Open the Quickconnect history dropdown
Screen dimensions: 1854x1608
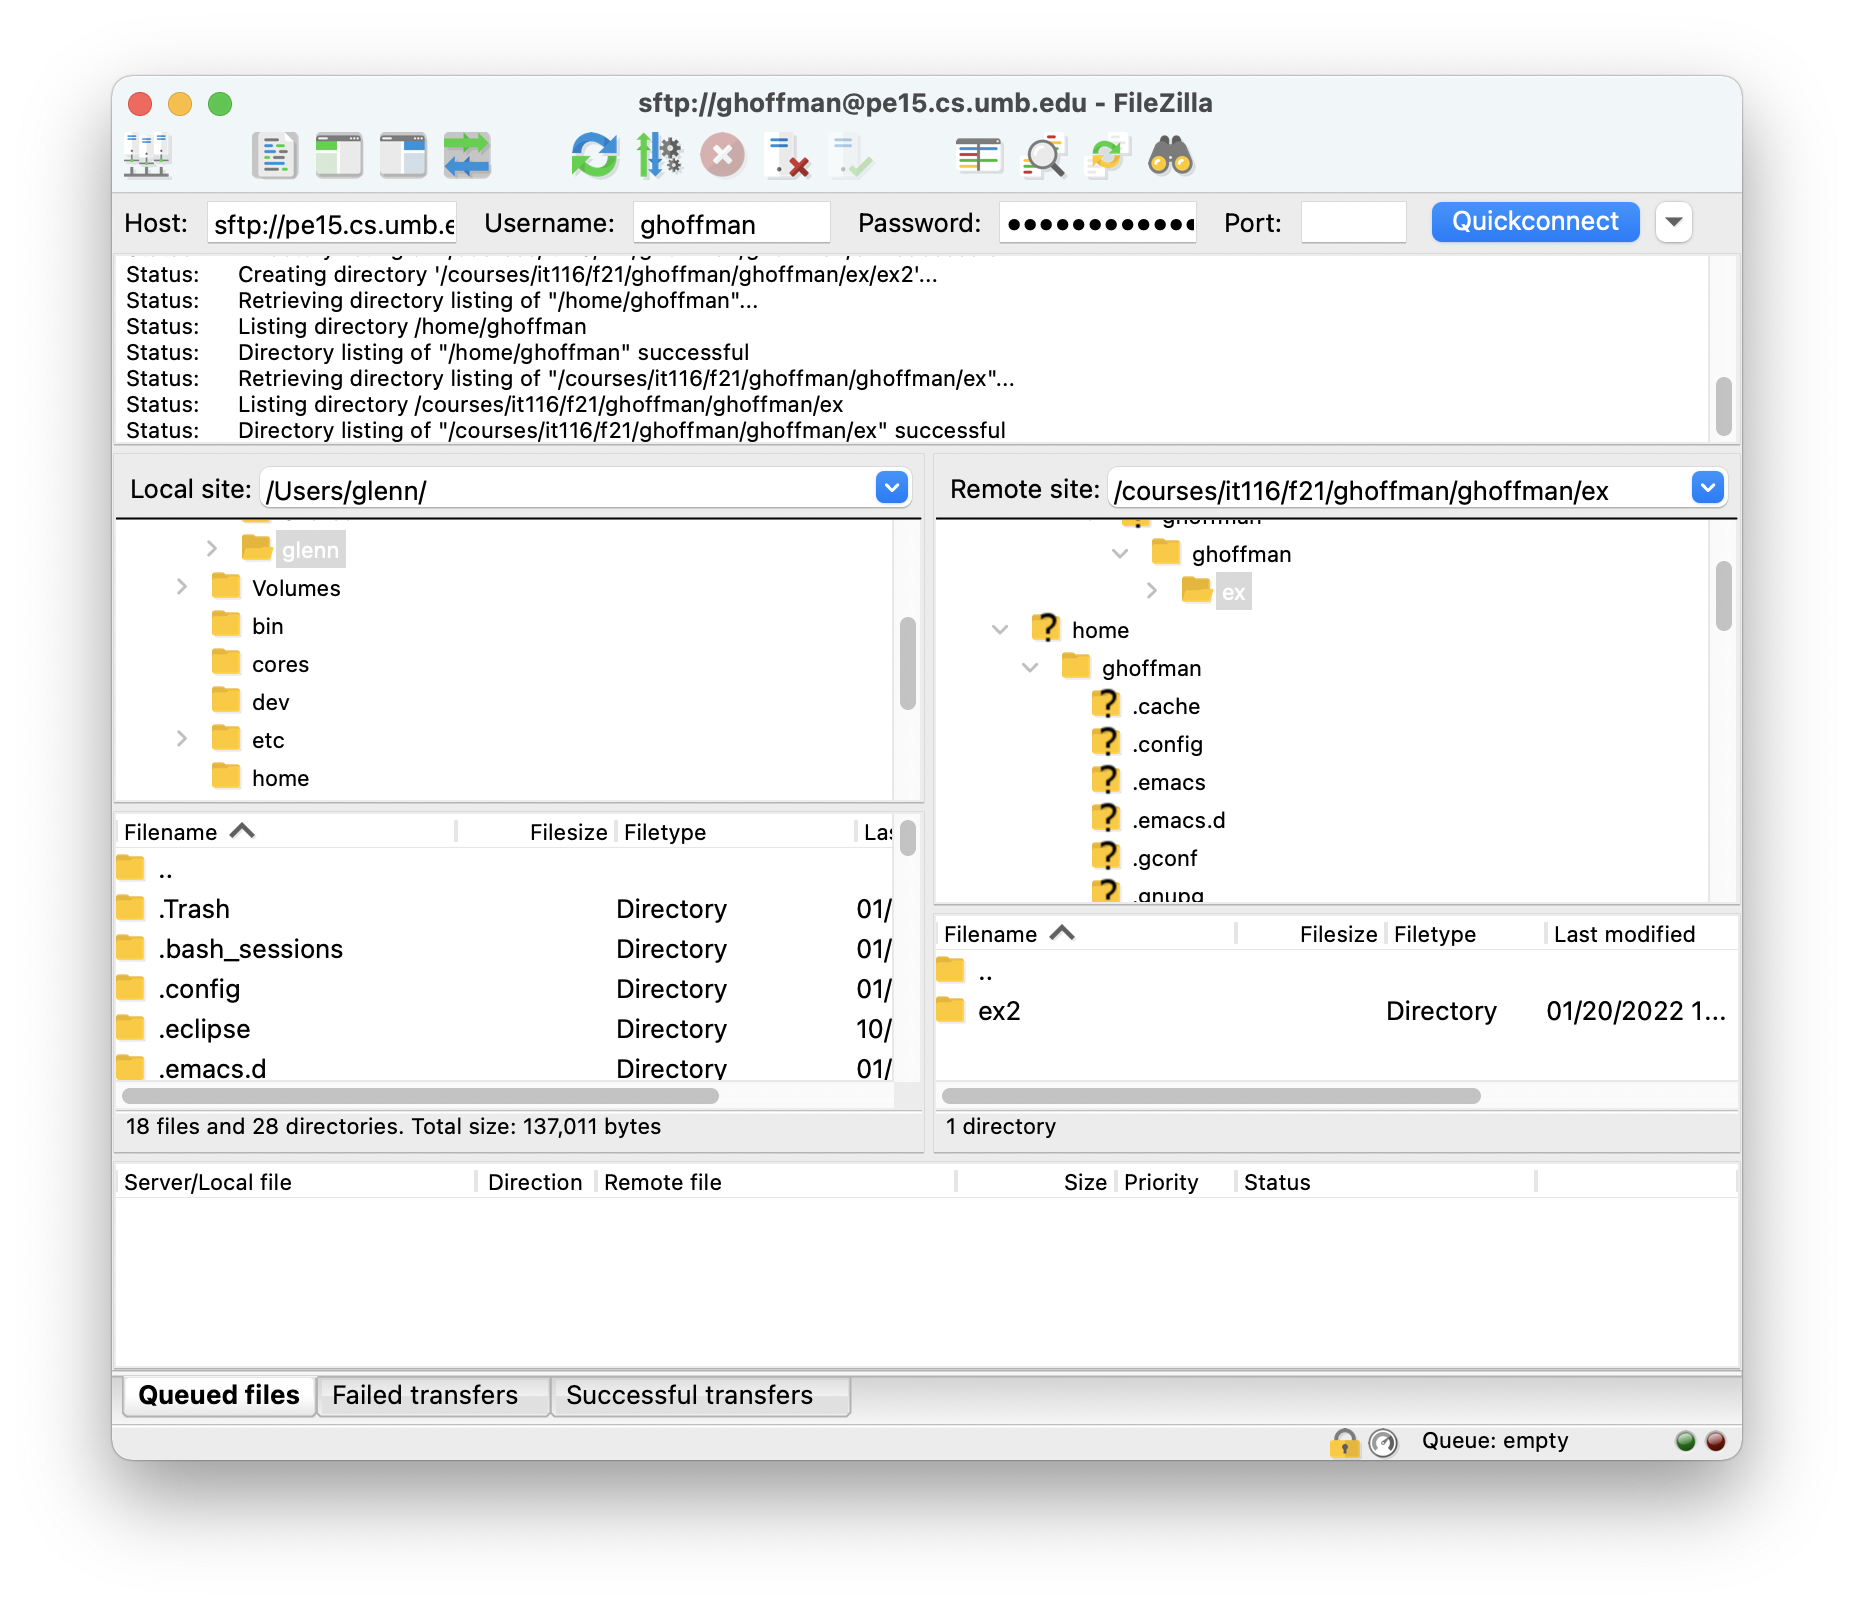[x=1674, y=222]
